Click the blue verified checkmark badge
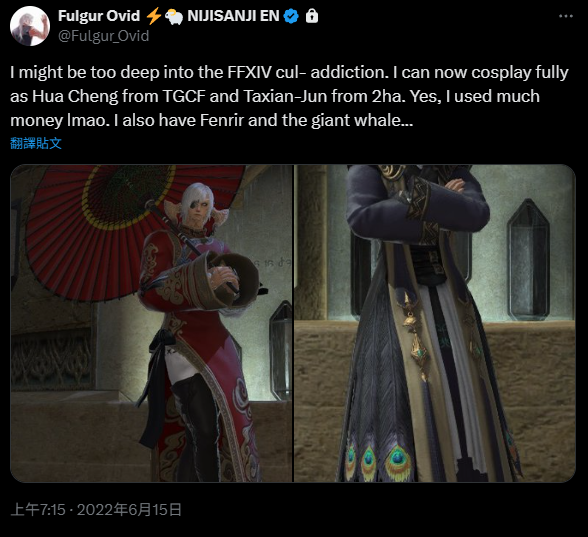Viewport: 588px width, 537px height. coord(291,16)
